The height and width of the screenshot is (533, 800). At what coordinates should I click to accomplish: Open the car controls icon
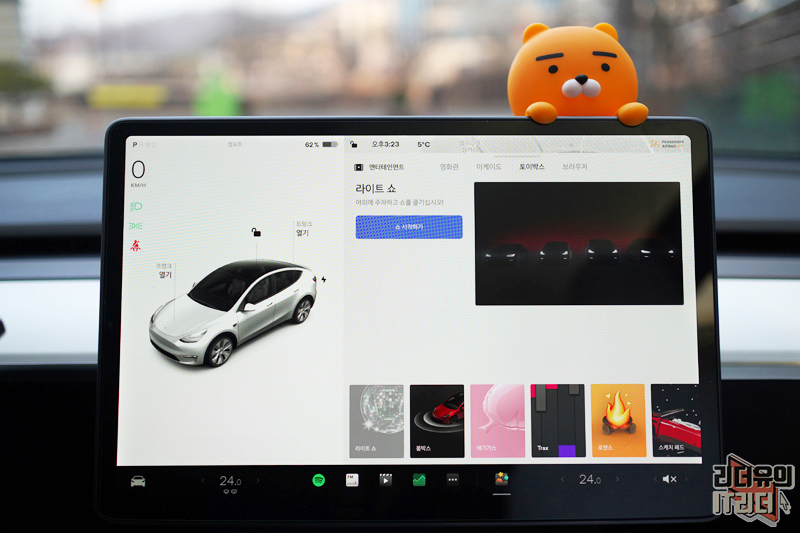(x=138, y=481)
